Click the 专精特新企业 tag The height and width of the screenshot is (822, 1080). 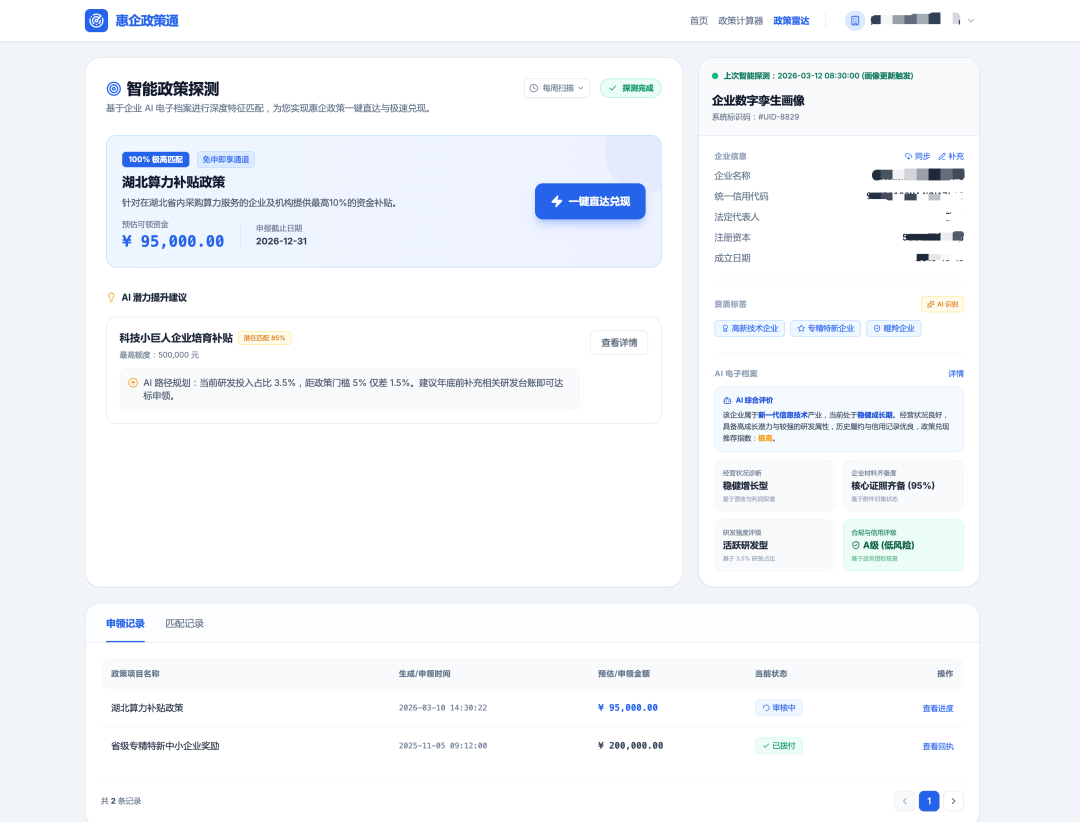[825, 329]
